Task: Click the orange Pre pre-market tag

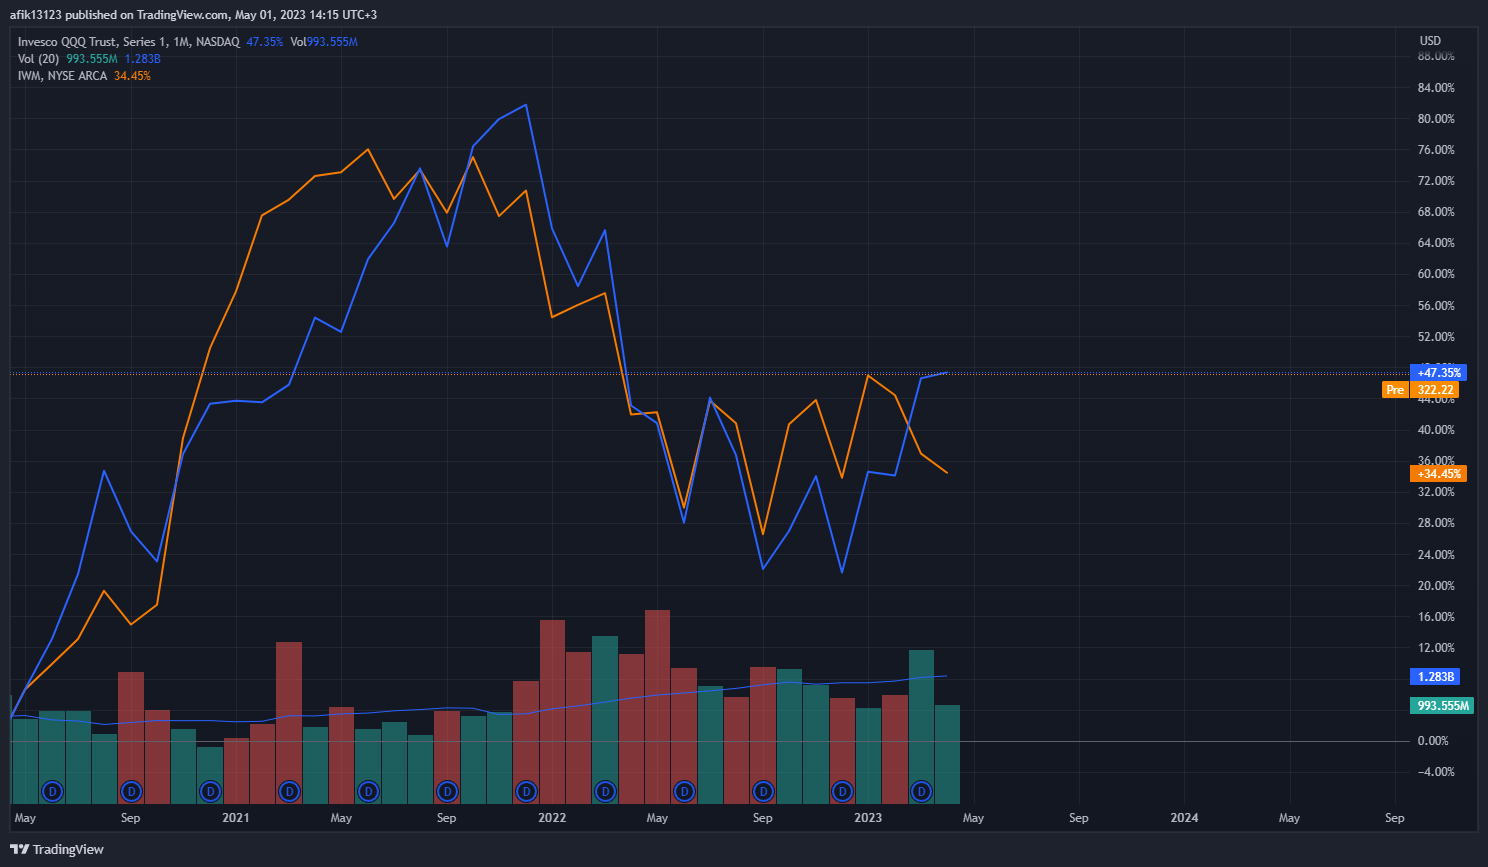Action: tap(1395, 390)
